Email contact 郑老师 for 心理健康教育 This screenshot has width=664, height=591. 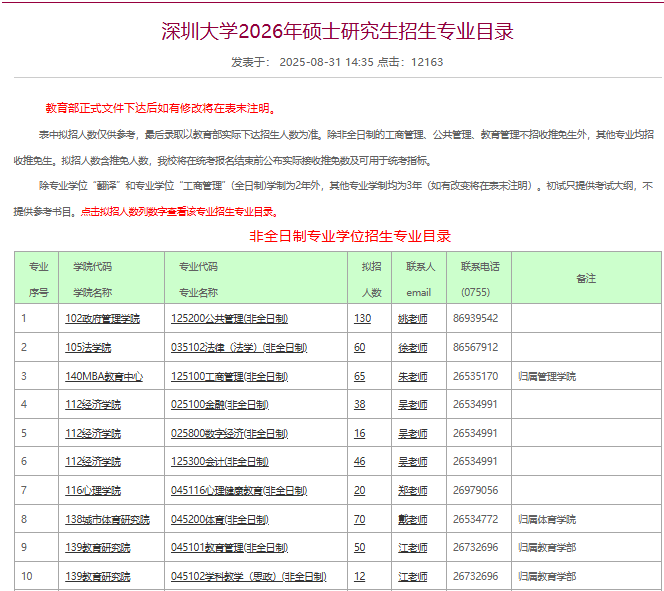412,490
